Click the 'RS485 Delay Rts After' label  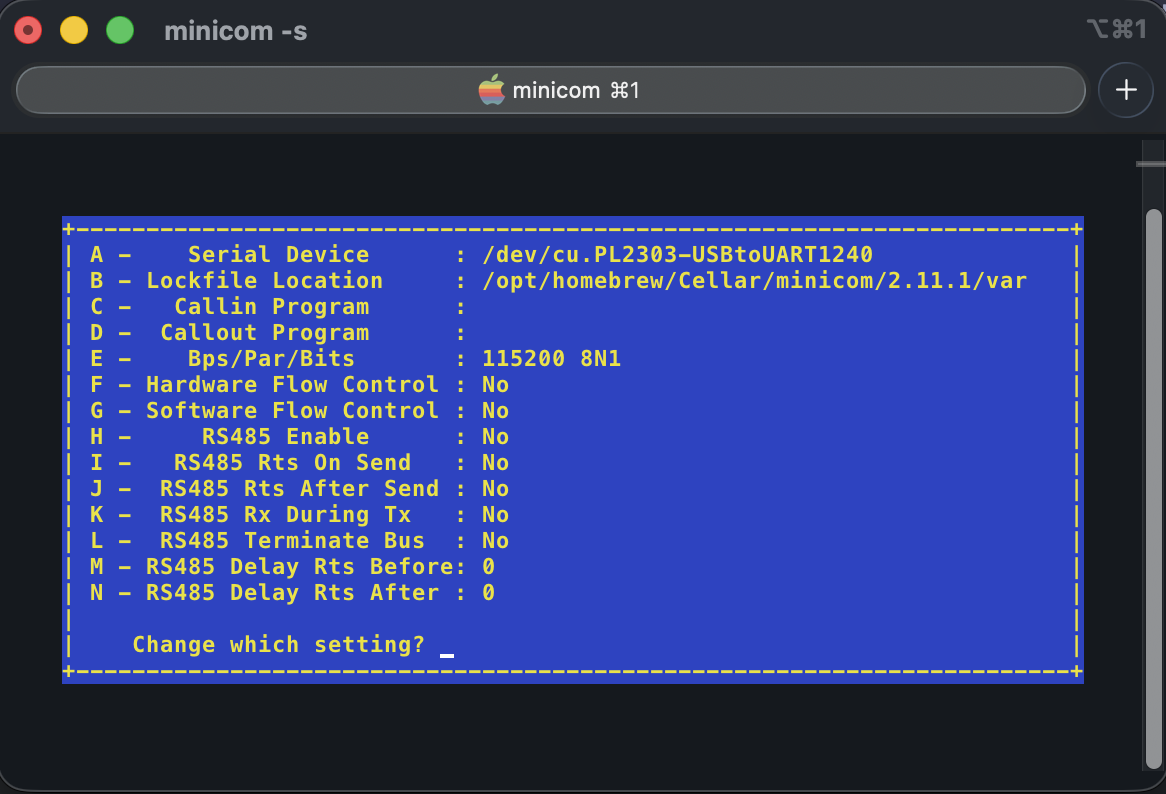tap(292, 593)
